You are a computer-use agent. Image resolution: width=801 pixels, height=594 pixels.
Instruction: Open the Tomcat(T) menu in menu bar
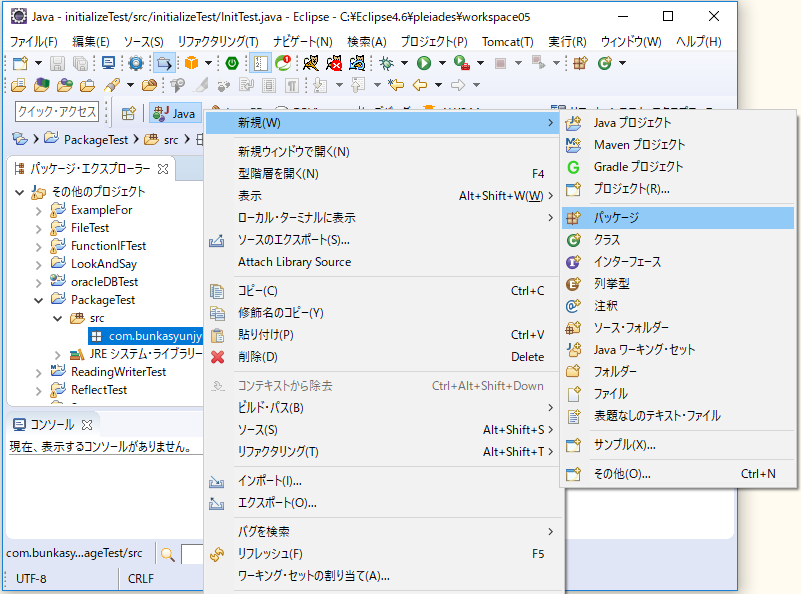point(507,41)
